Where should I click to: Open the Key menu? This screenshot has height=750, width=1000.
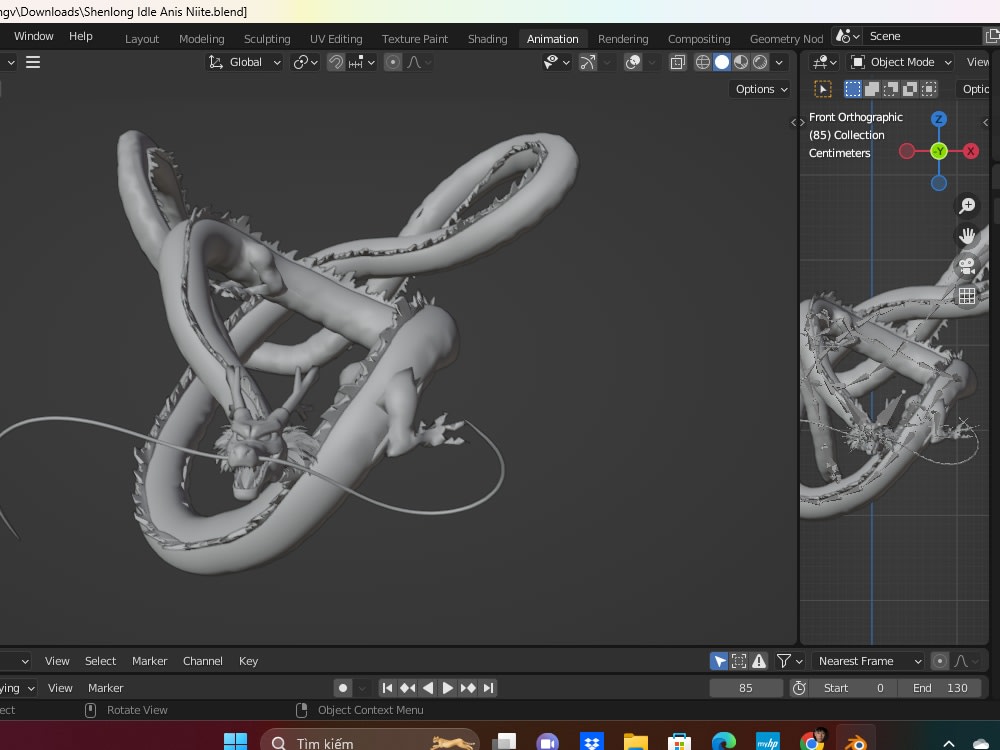(248, 661)
